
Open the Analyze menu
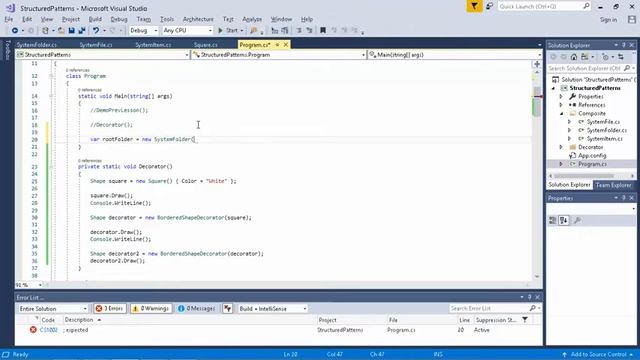click(252, 19)
